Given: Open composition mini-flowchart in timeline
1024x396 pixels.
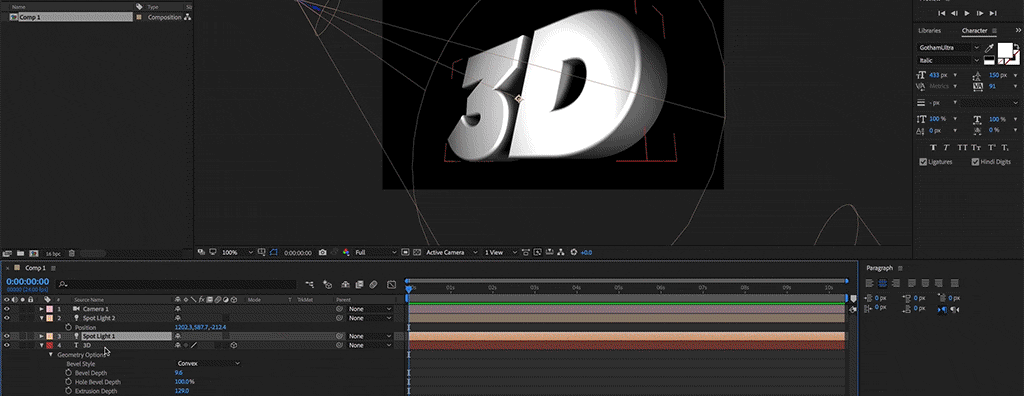Looking at the screenshot, I should 310,285.
